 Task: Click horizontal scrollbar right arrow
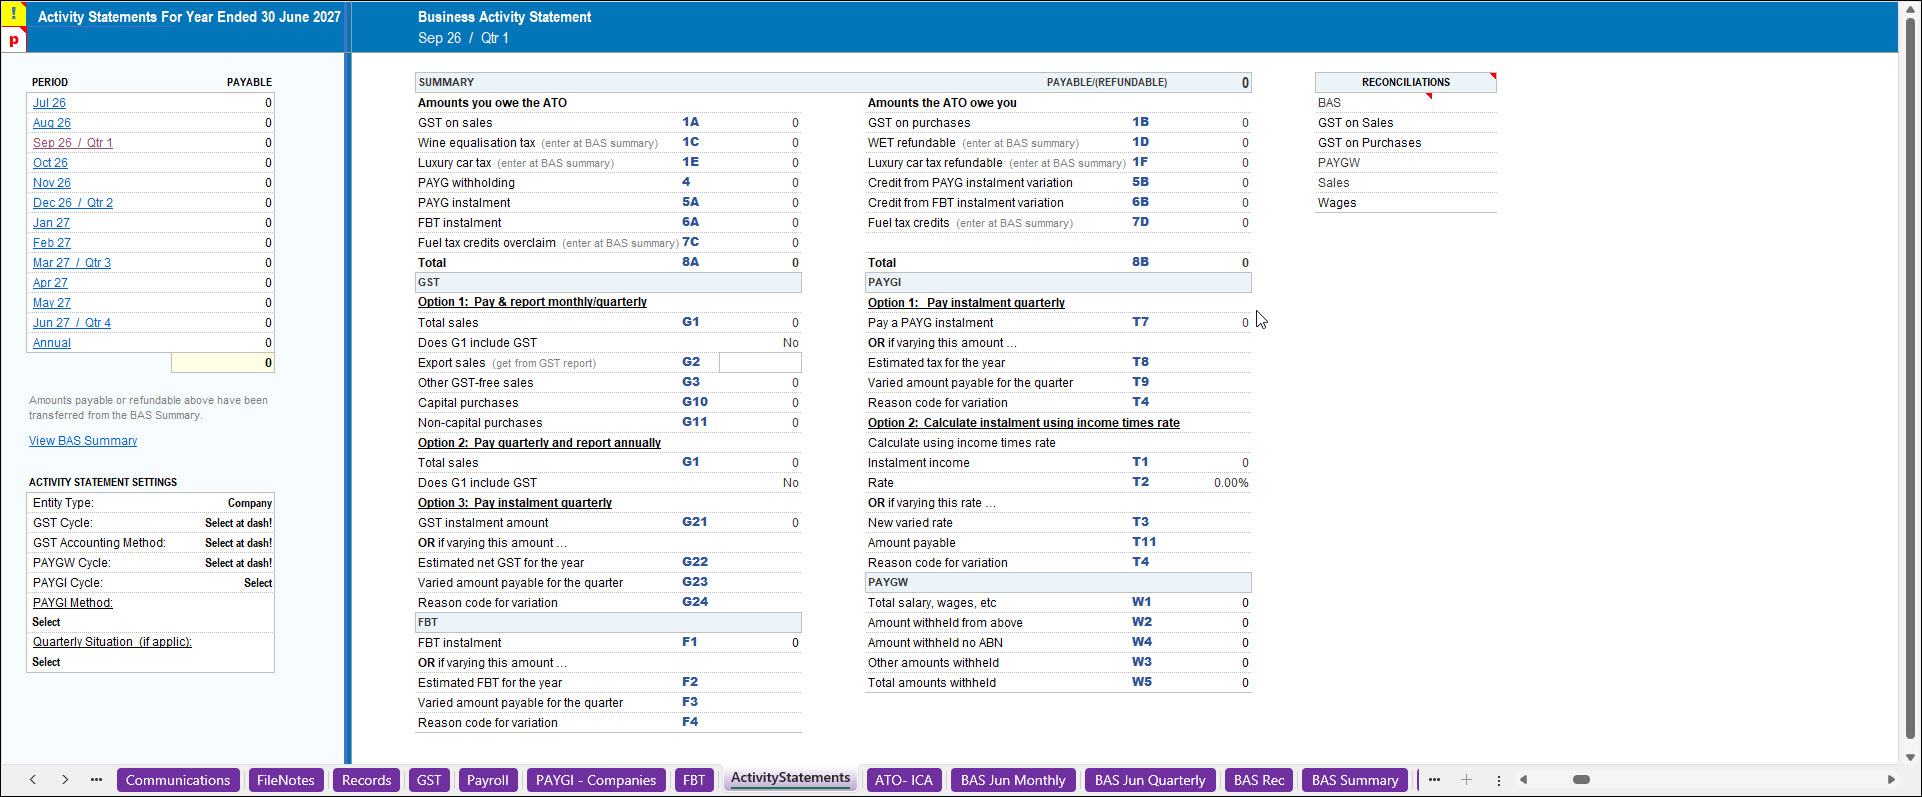(x=1890, y=780)
